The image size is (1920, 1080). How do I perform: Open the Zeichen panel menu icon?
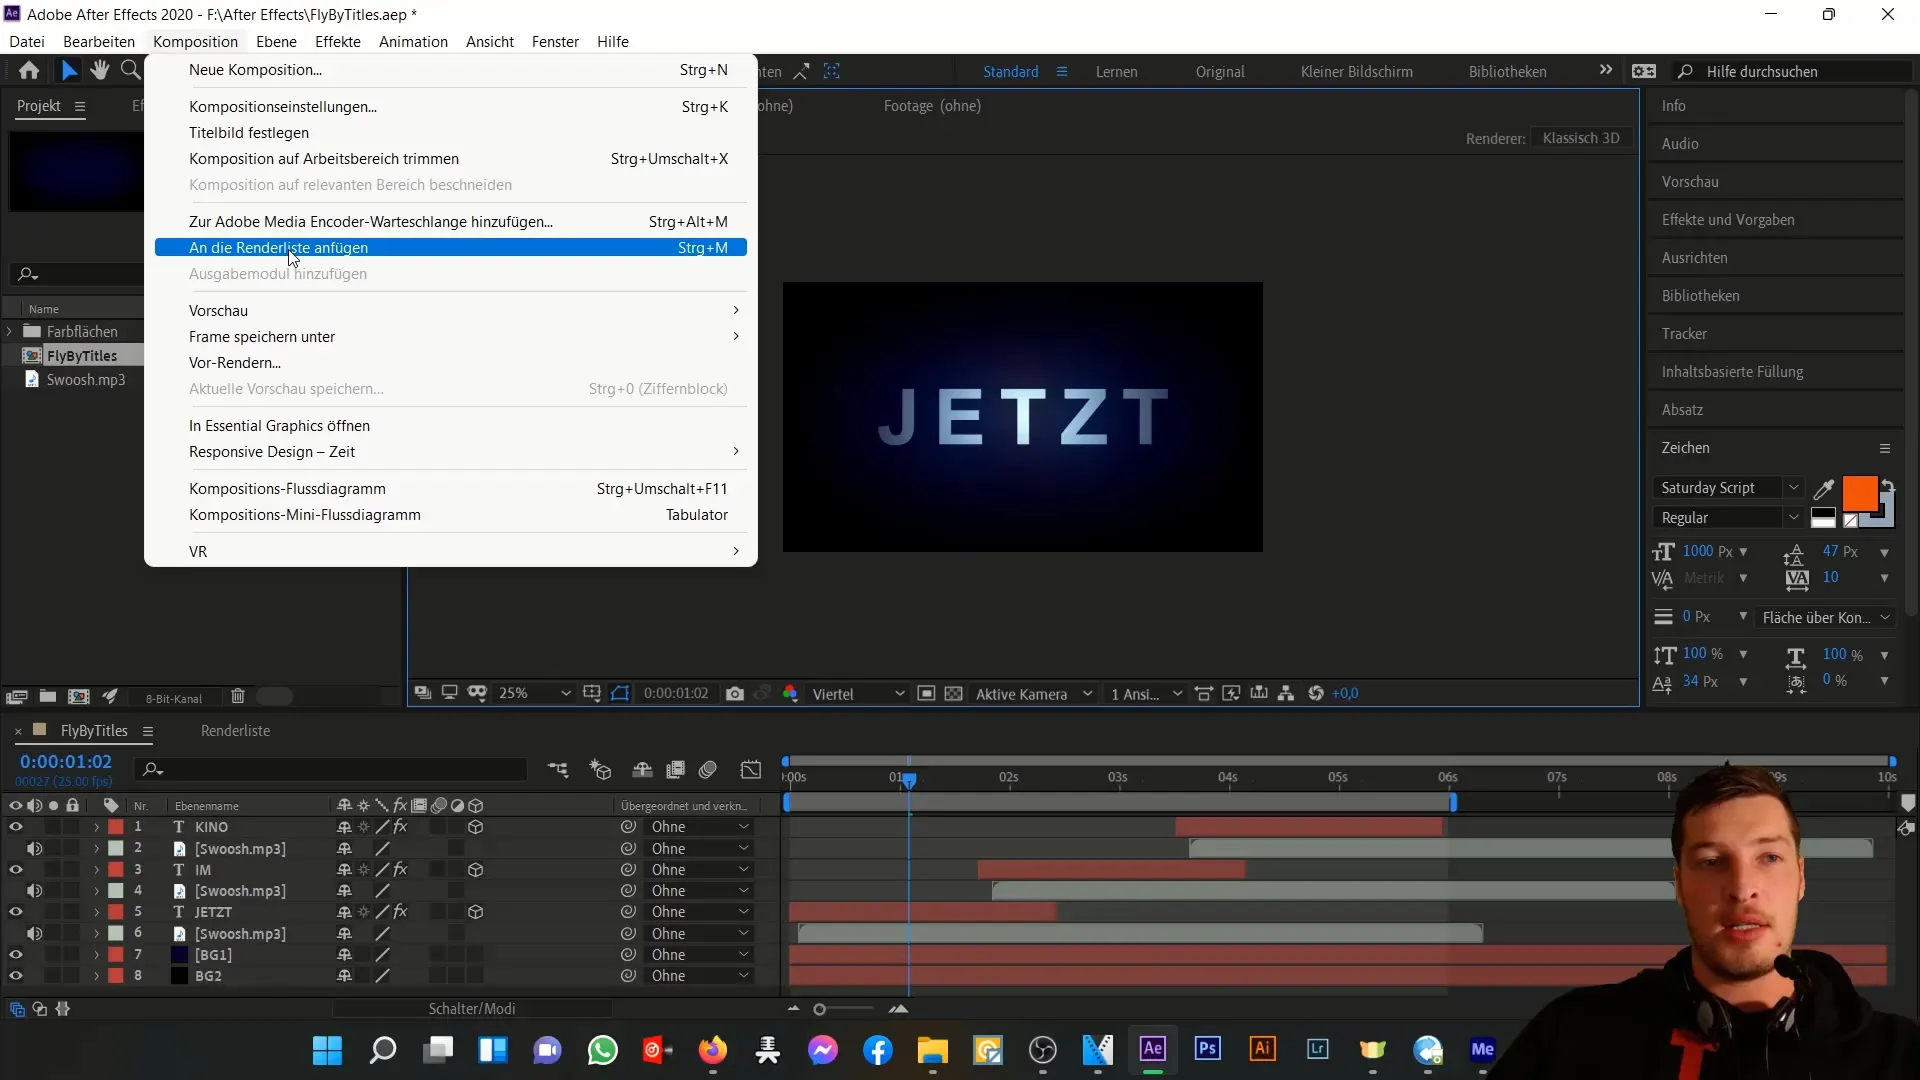[1885, 449]
